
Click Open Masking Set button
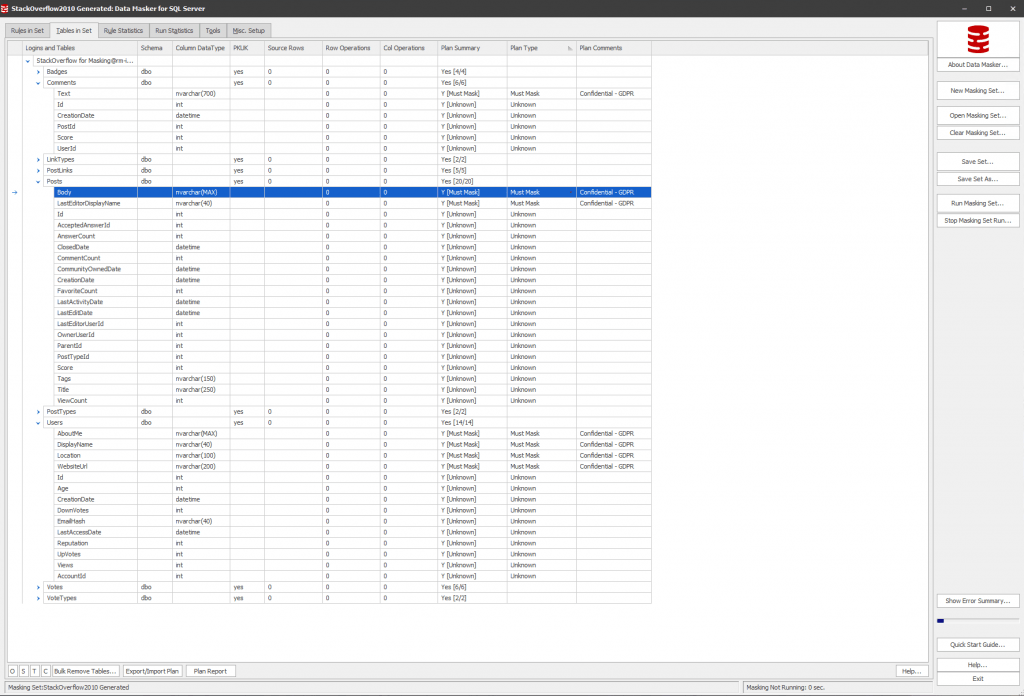[978, 116]
